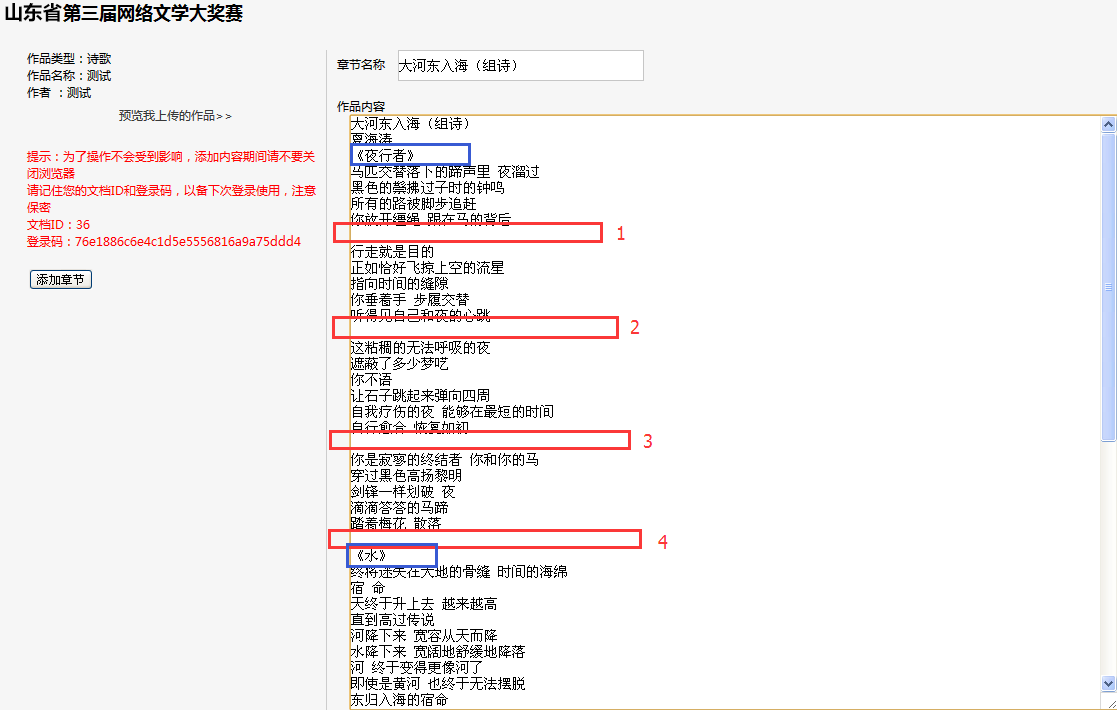
Task: Click the content scrollbar down arrow
Action: pos(1108,683)
